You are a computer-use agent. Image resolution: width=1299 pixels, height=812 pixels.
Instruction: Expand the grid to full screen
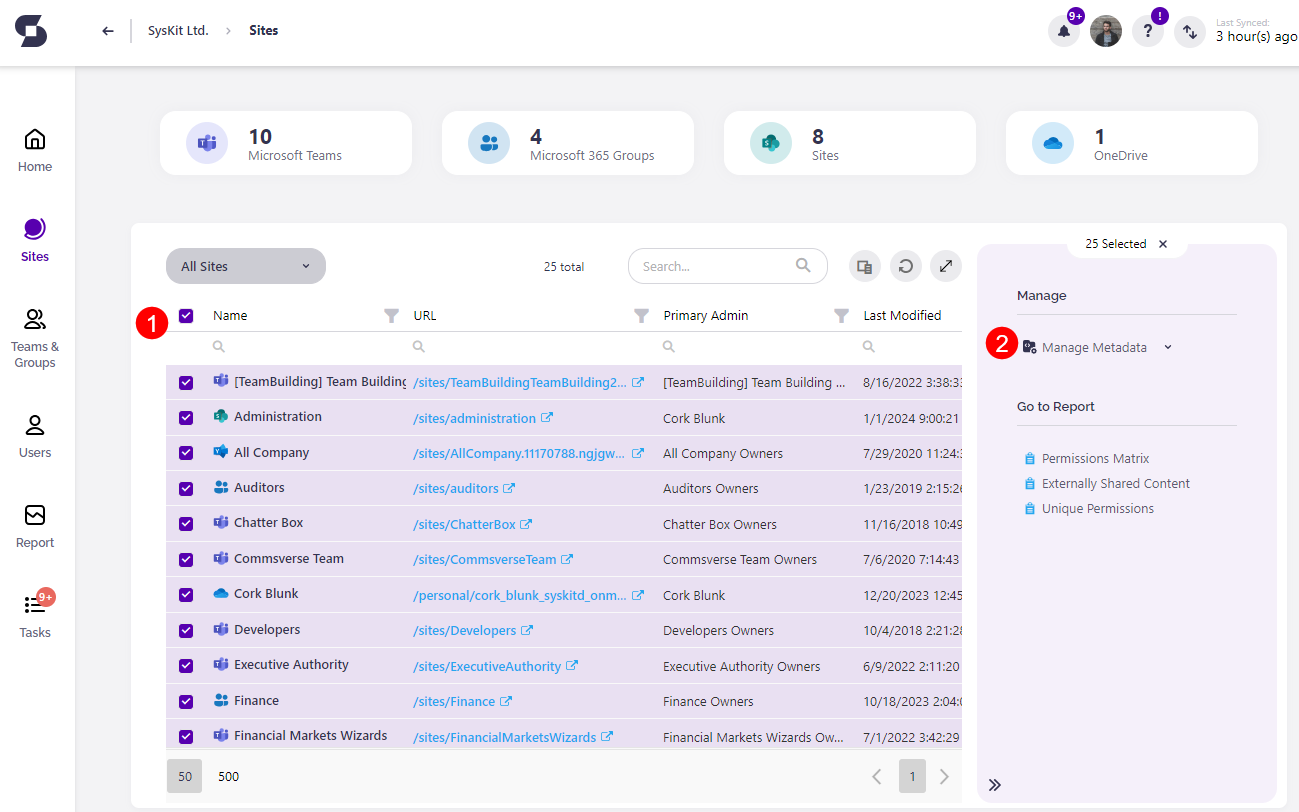(x=945, y=266)
